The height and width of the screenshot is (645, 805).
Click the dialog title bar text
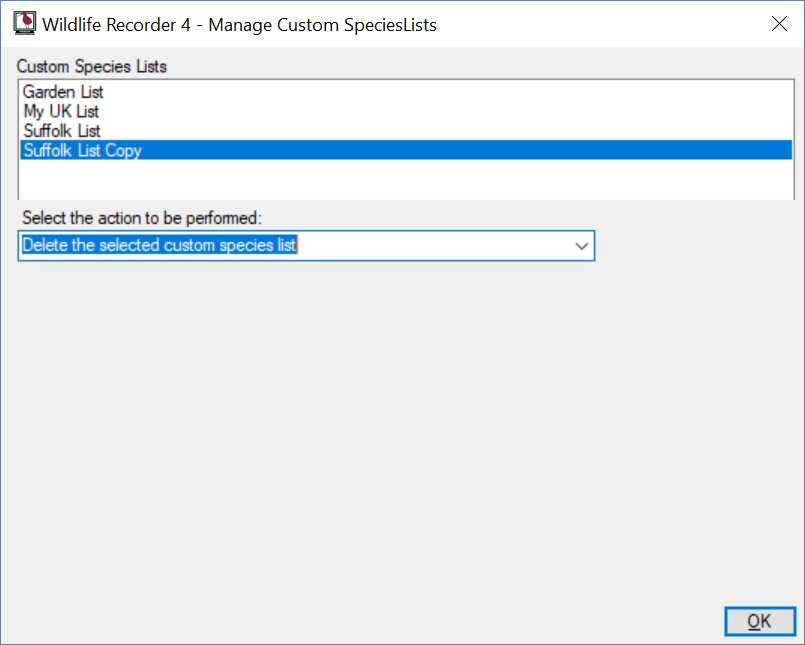click(x=239, y=25)
